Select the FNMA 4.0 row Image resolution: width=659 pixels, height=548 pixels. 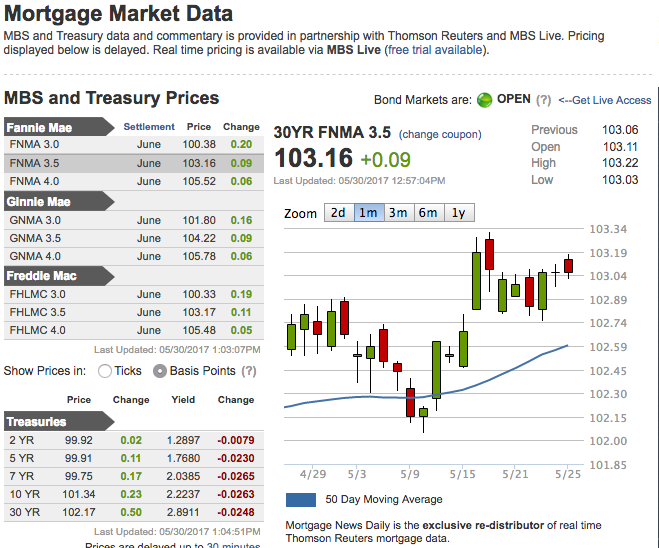pos(134,182)
